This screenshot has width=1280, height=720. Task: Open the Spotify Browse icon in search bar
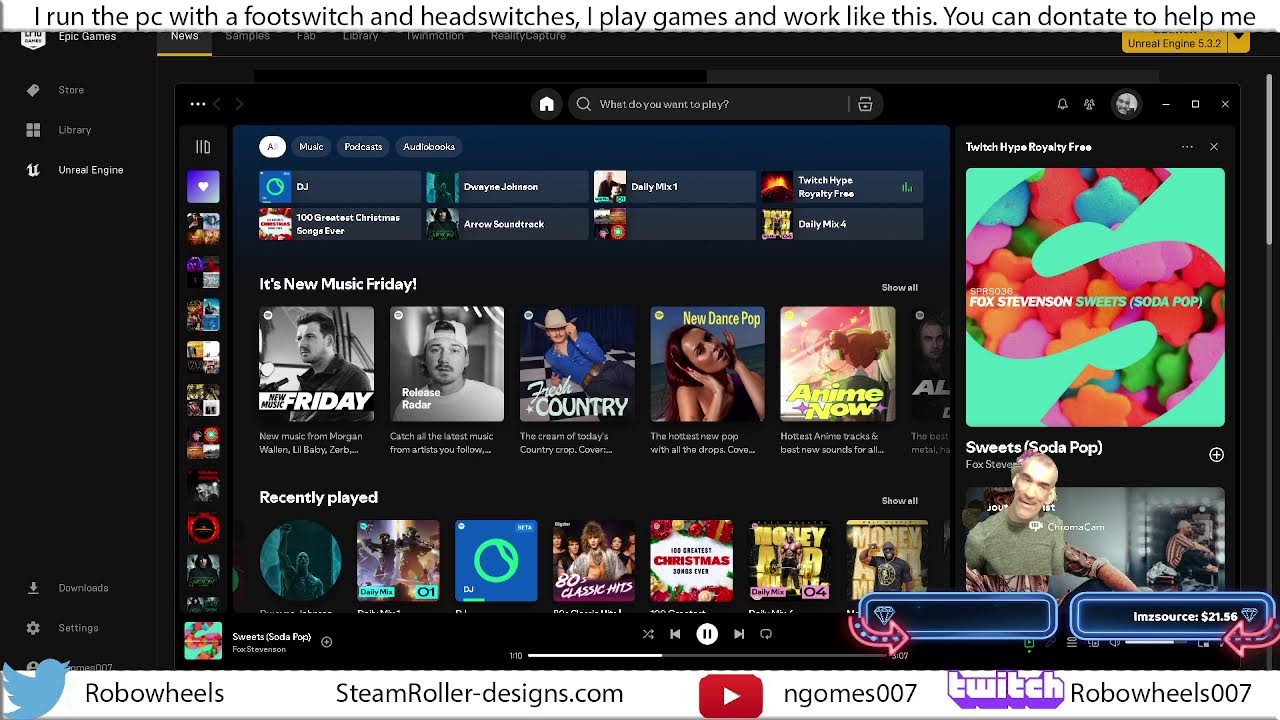(x=865, y=104)
